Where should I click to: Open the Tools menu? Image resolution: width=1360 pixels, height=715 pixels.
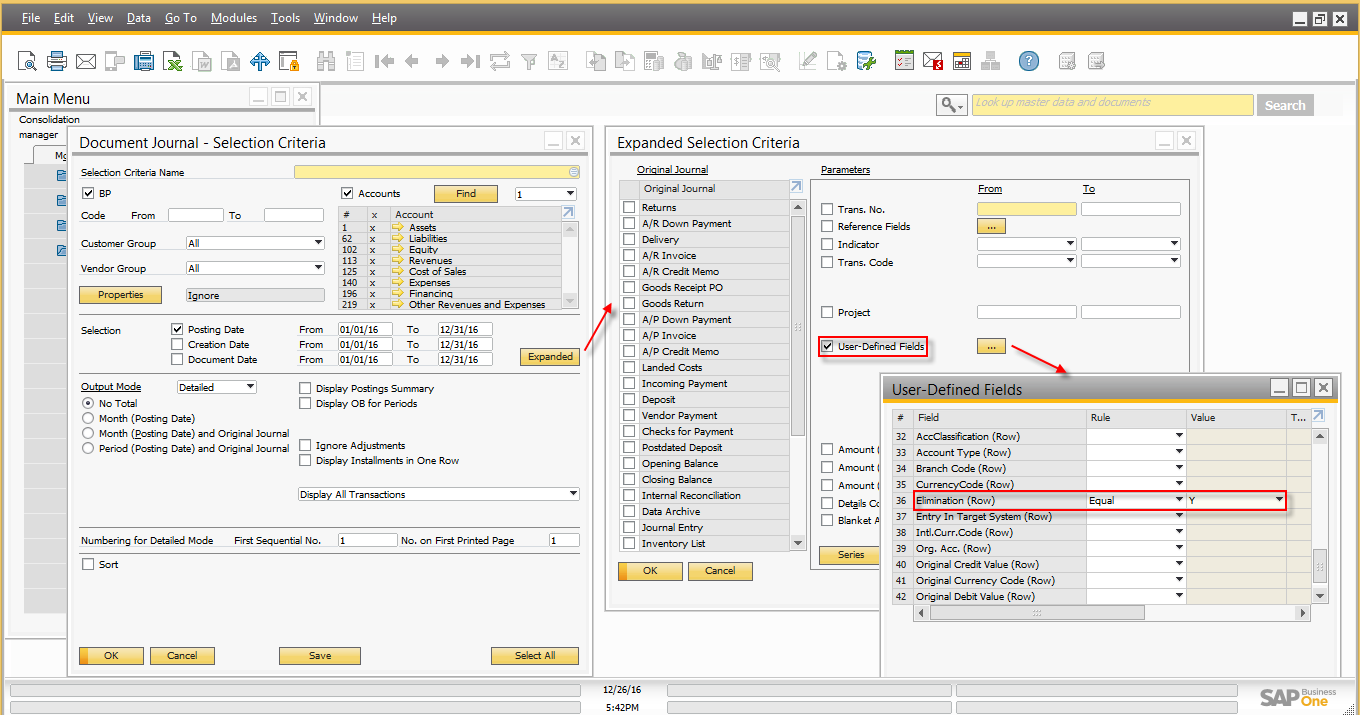(x=285, y=18)
